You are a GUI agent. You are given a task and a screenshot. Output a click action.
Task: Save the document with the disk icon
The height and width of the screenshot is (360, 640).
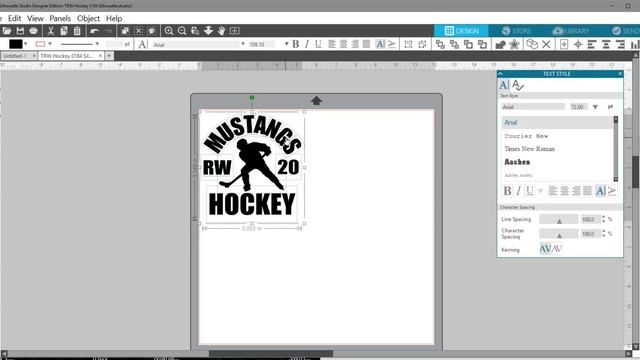[20, 31]
